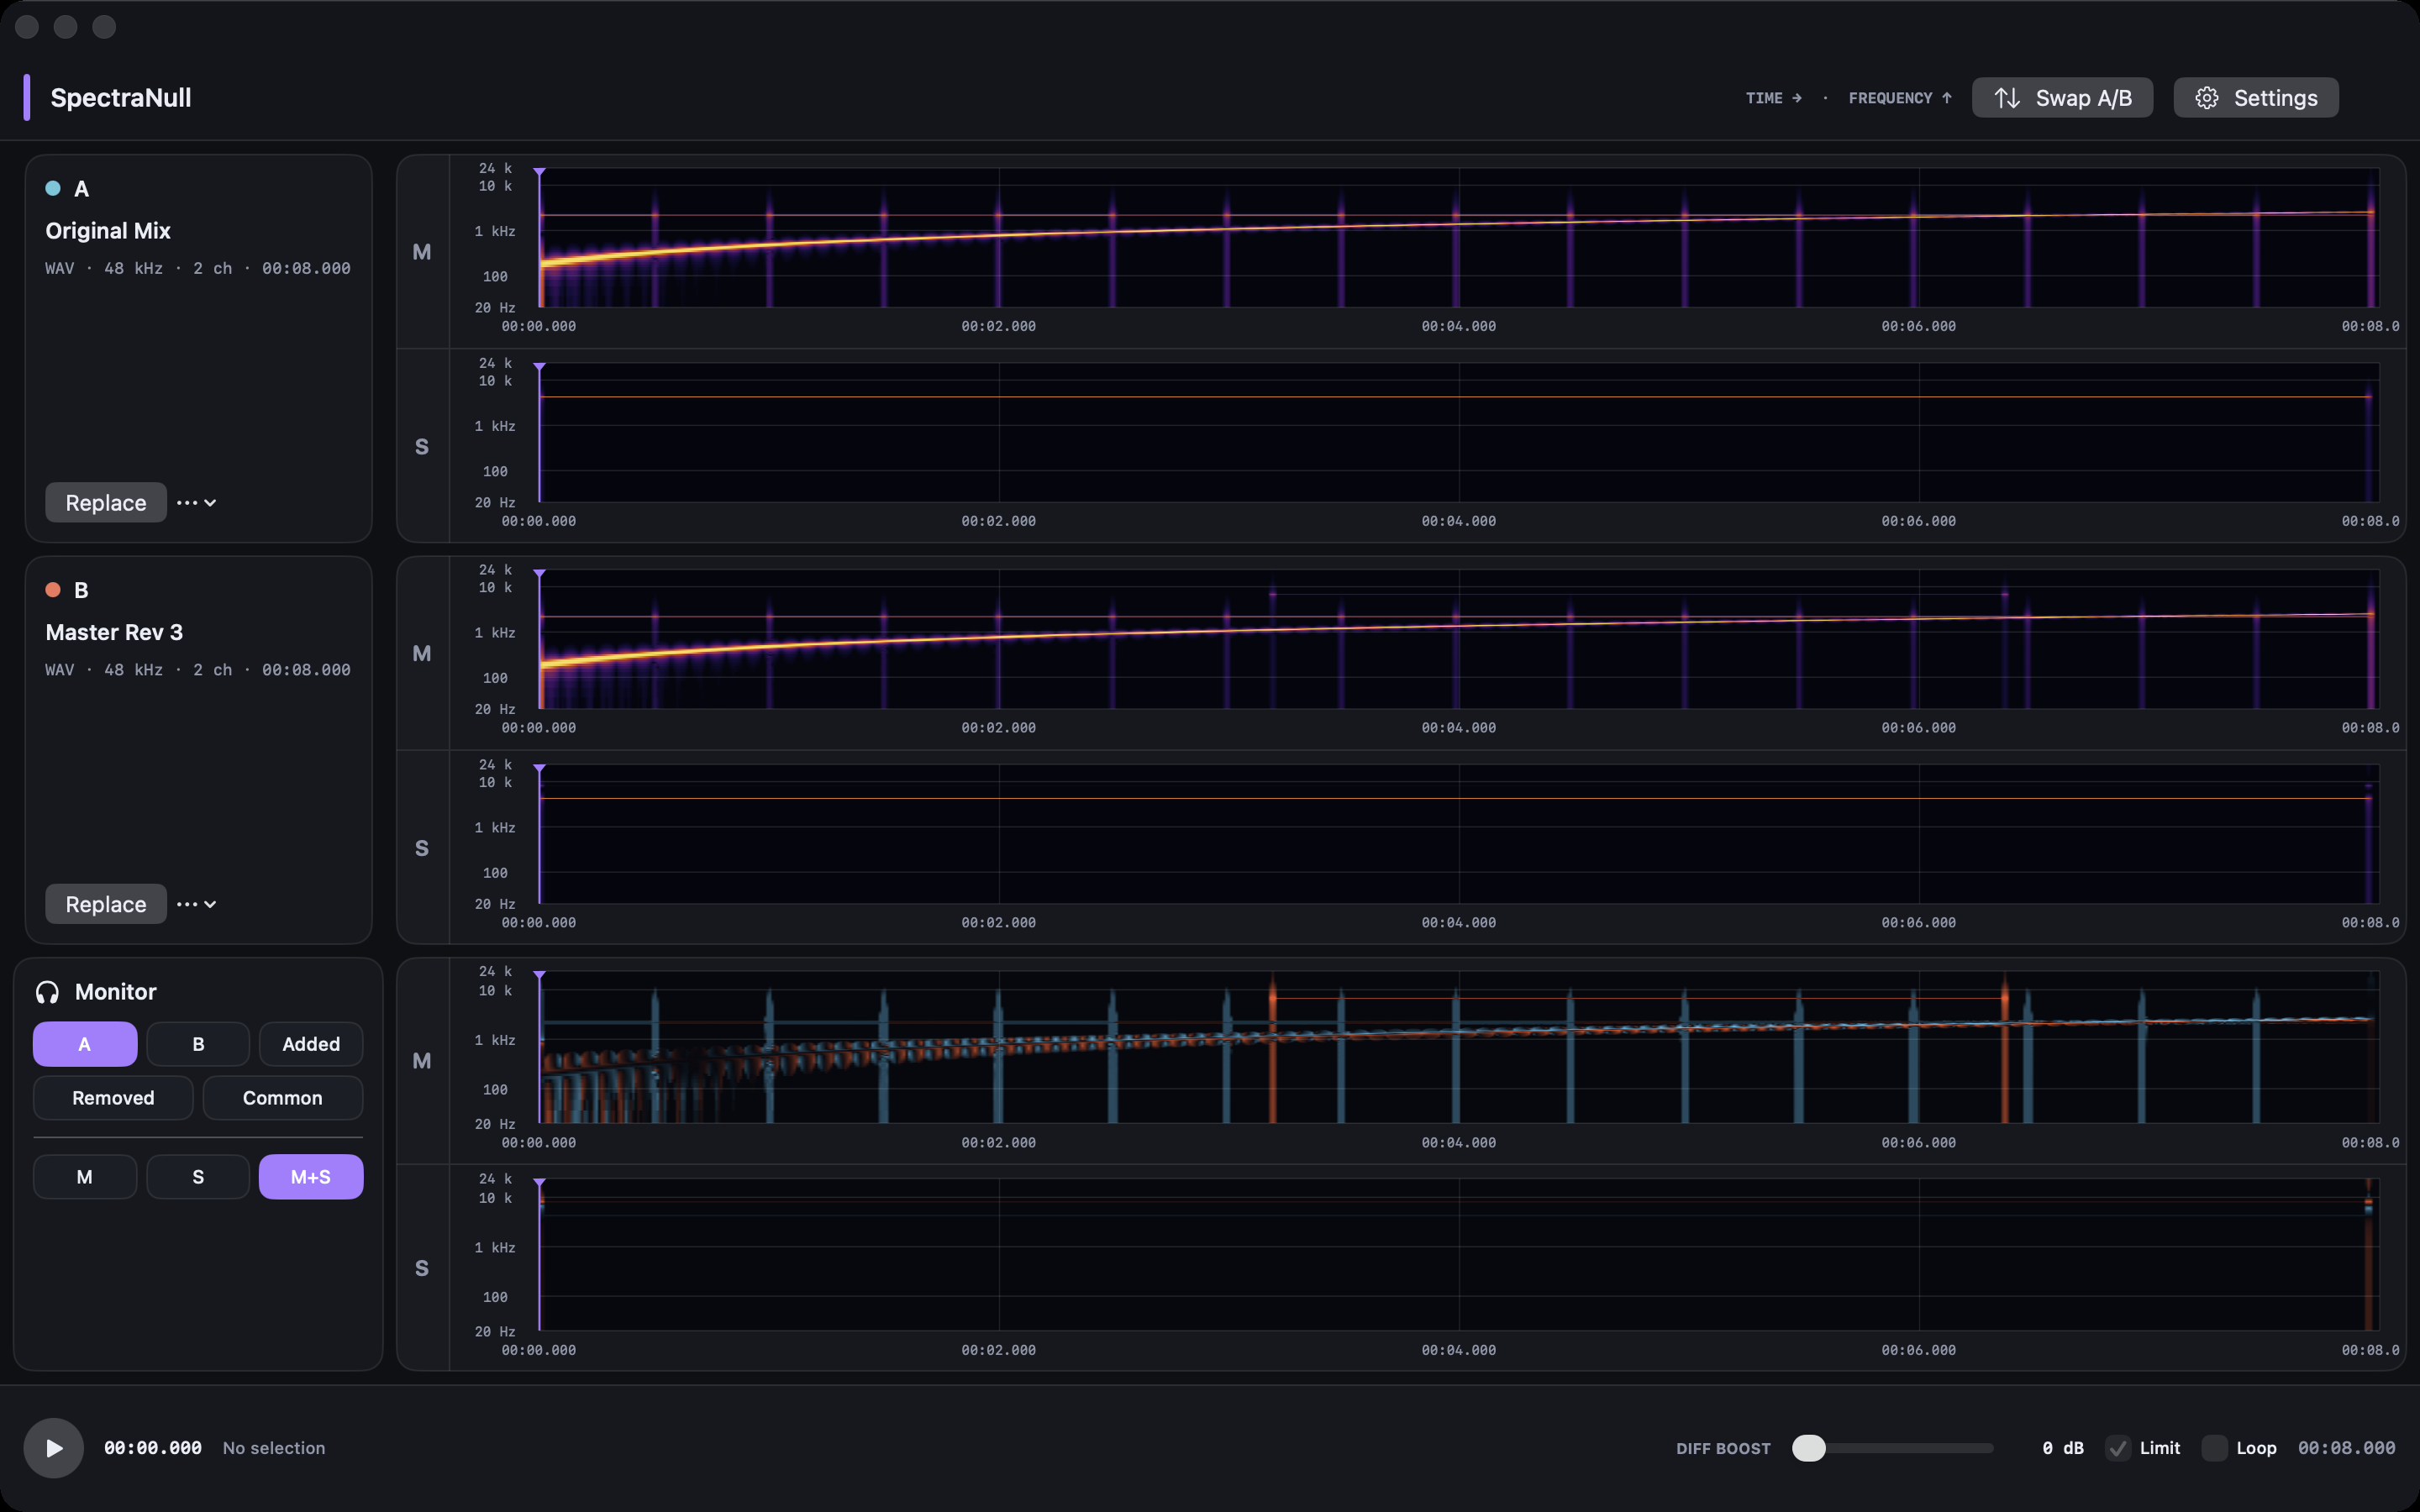Click the No selection status text
This screenshot has height=1512, width=2420.
tap(274, 1448)
